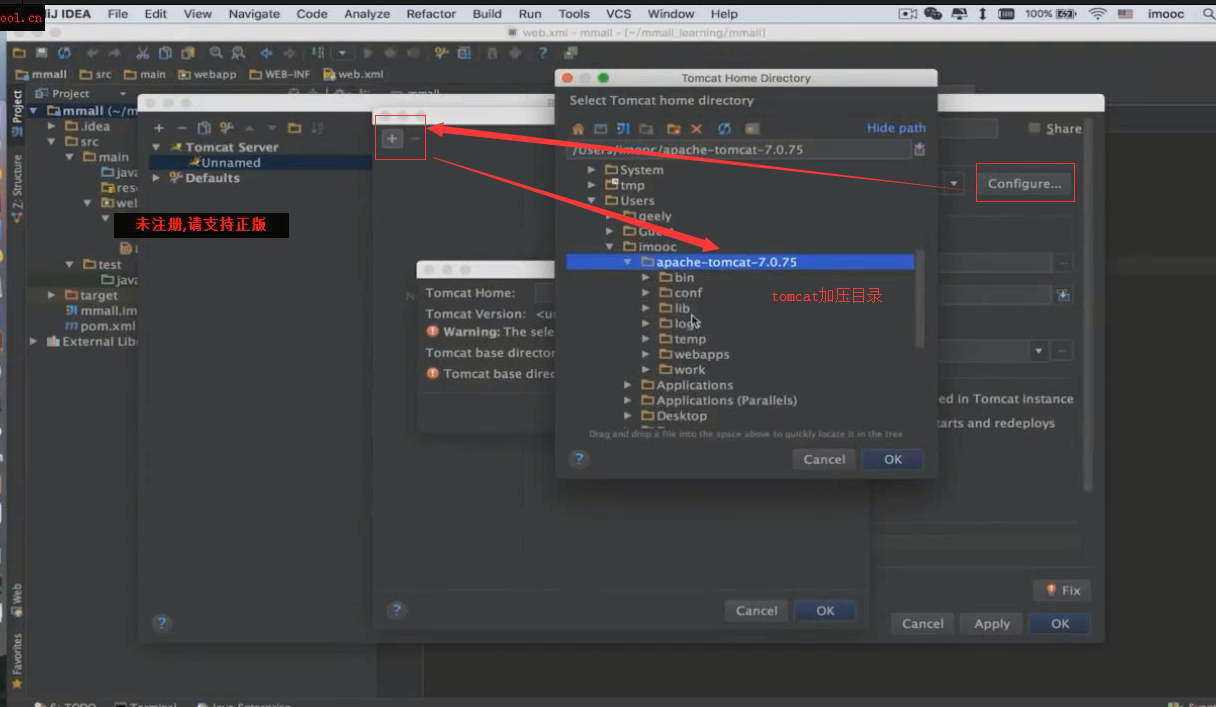Add application server plus button
This screenshot has width=1216, height=707.
393,139
